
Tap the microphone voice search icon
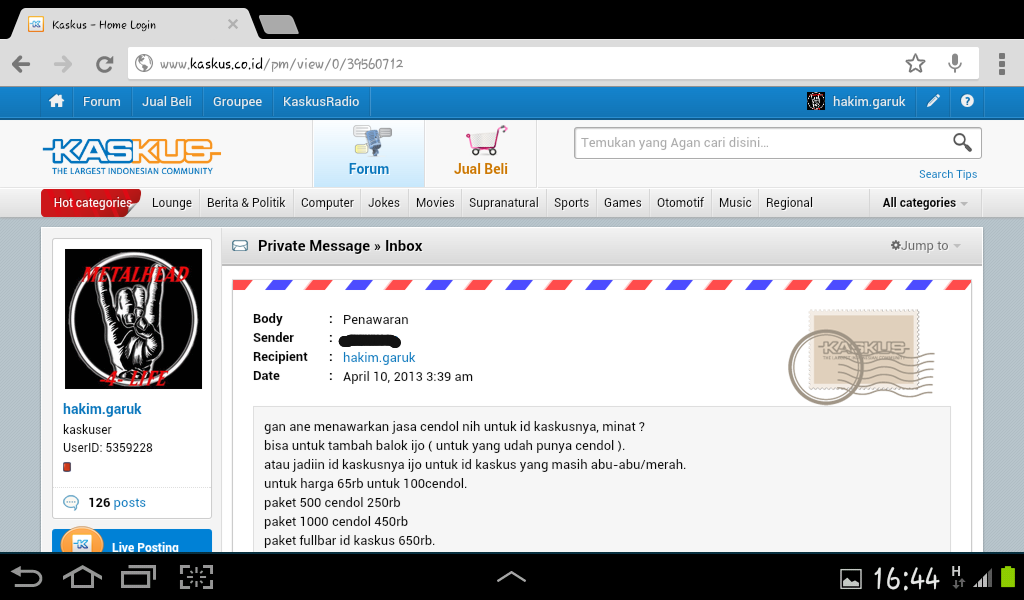pos(955,63)
